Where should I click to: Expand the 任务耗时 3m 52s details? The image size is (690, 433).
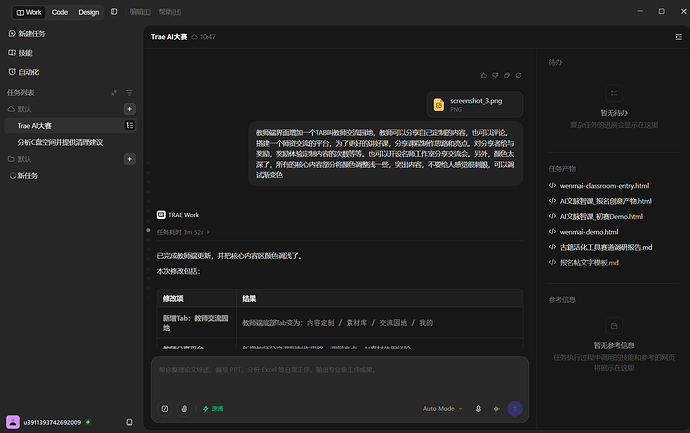183,232
